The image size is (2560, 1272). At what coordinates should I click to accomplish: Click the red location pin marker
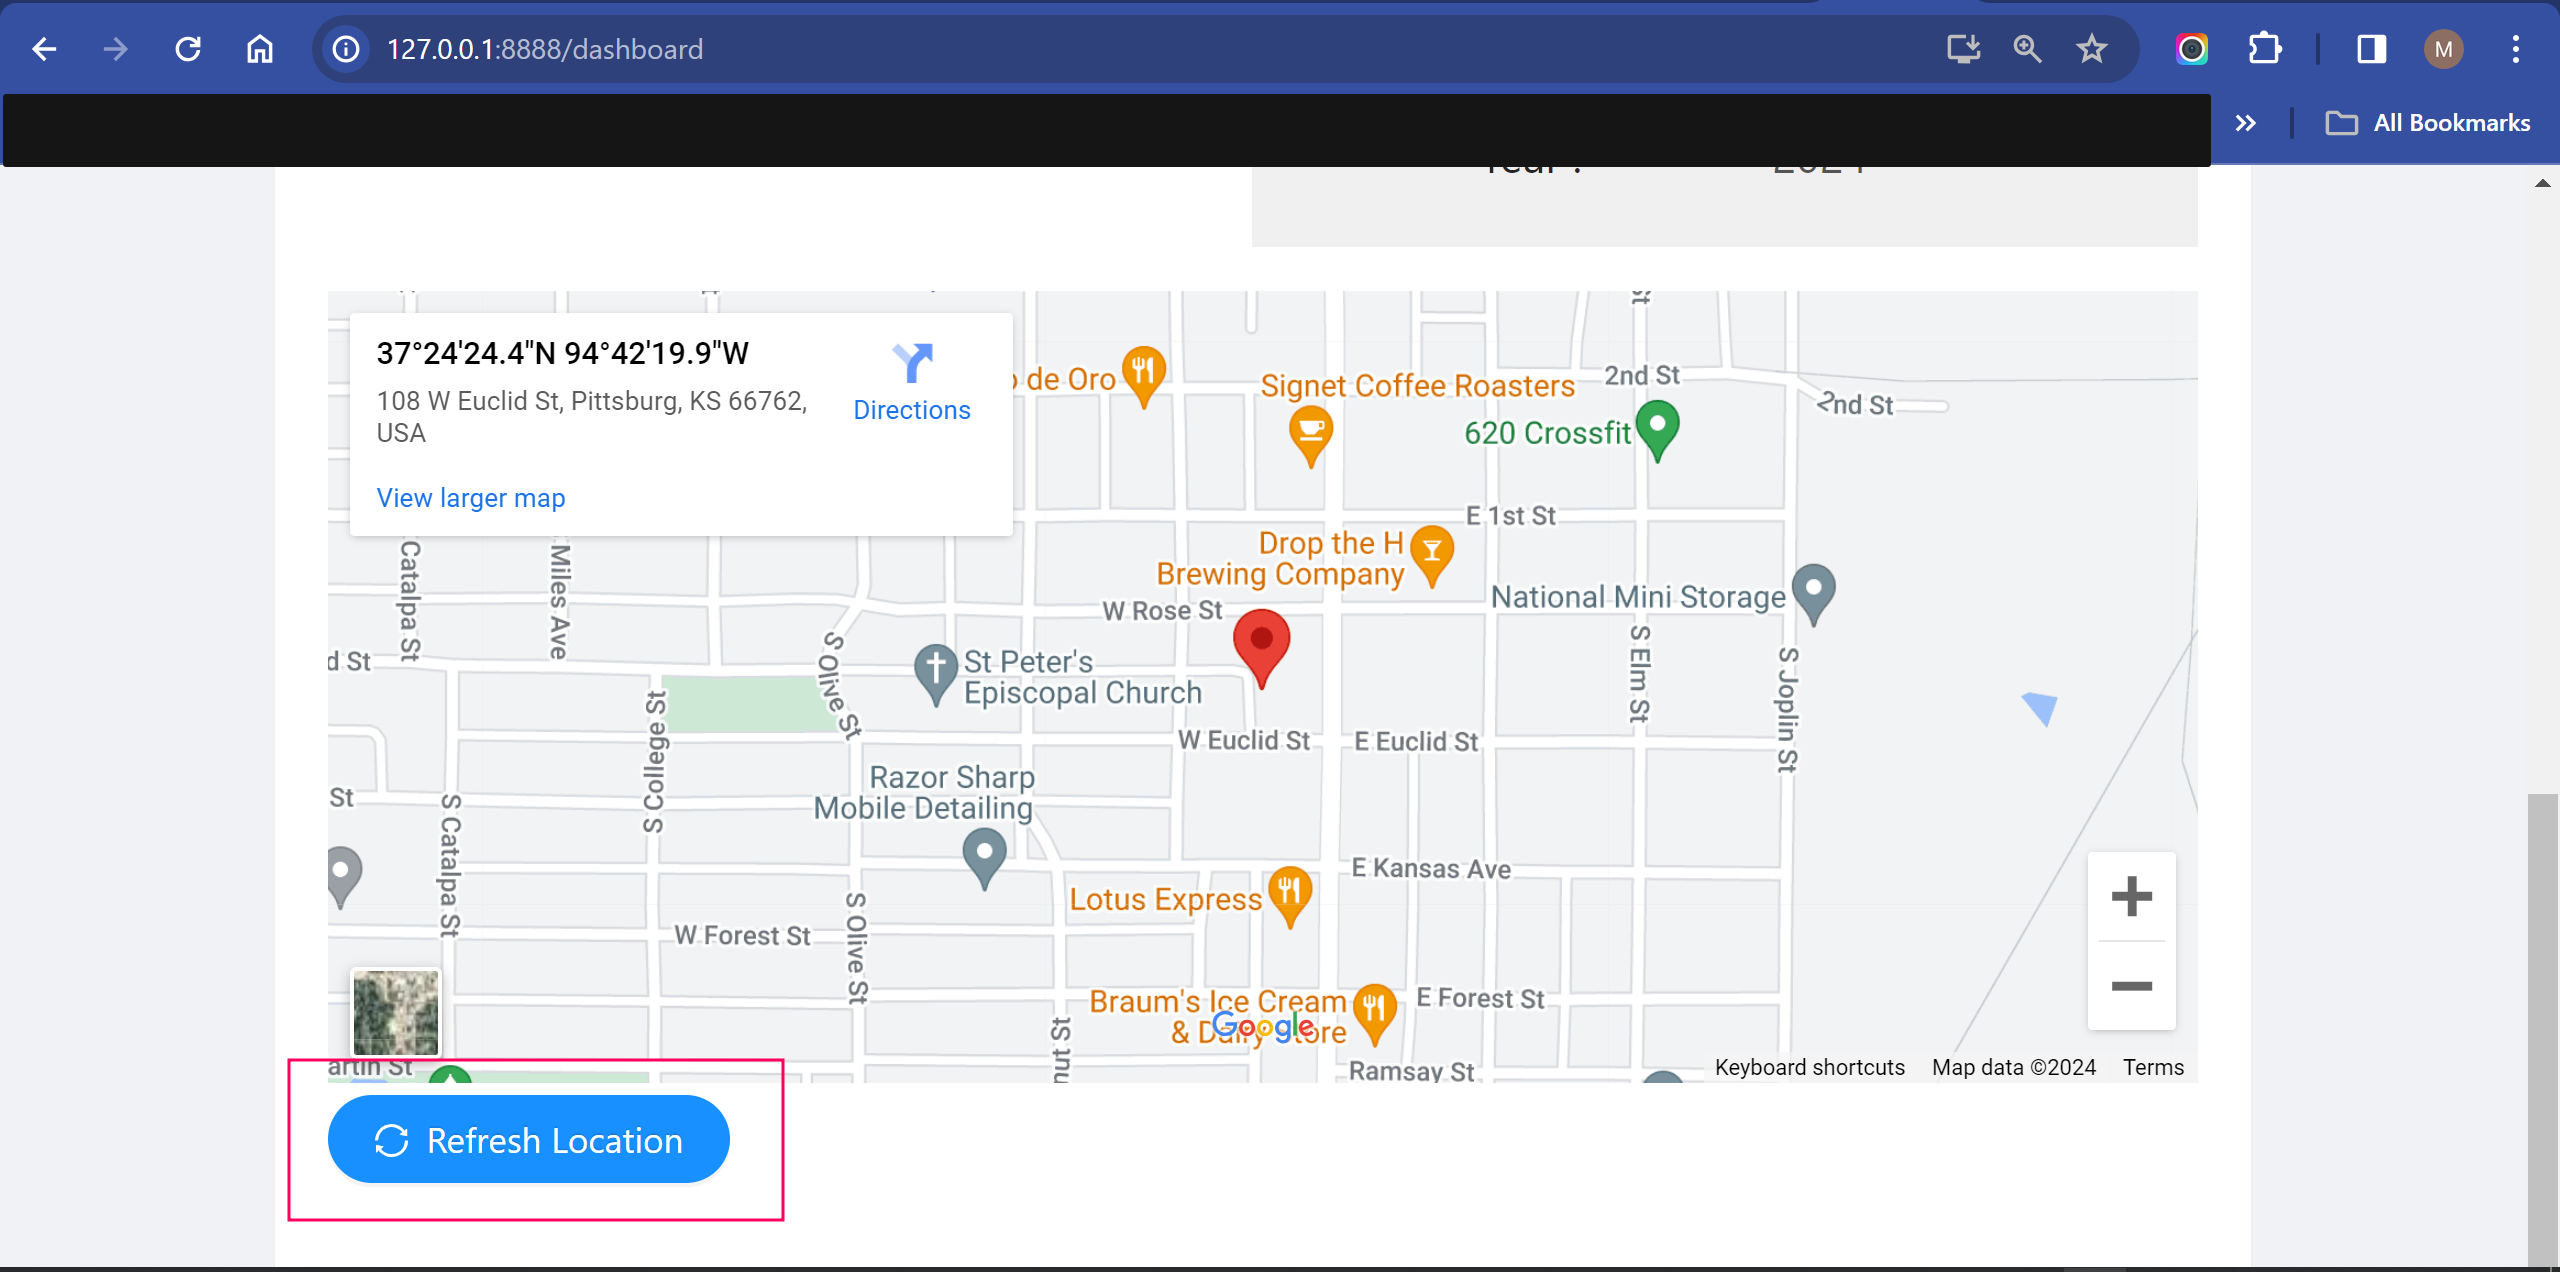point(1261,648)
